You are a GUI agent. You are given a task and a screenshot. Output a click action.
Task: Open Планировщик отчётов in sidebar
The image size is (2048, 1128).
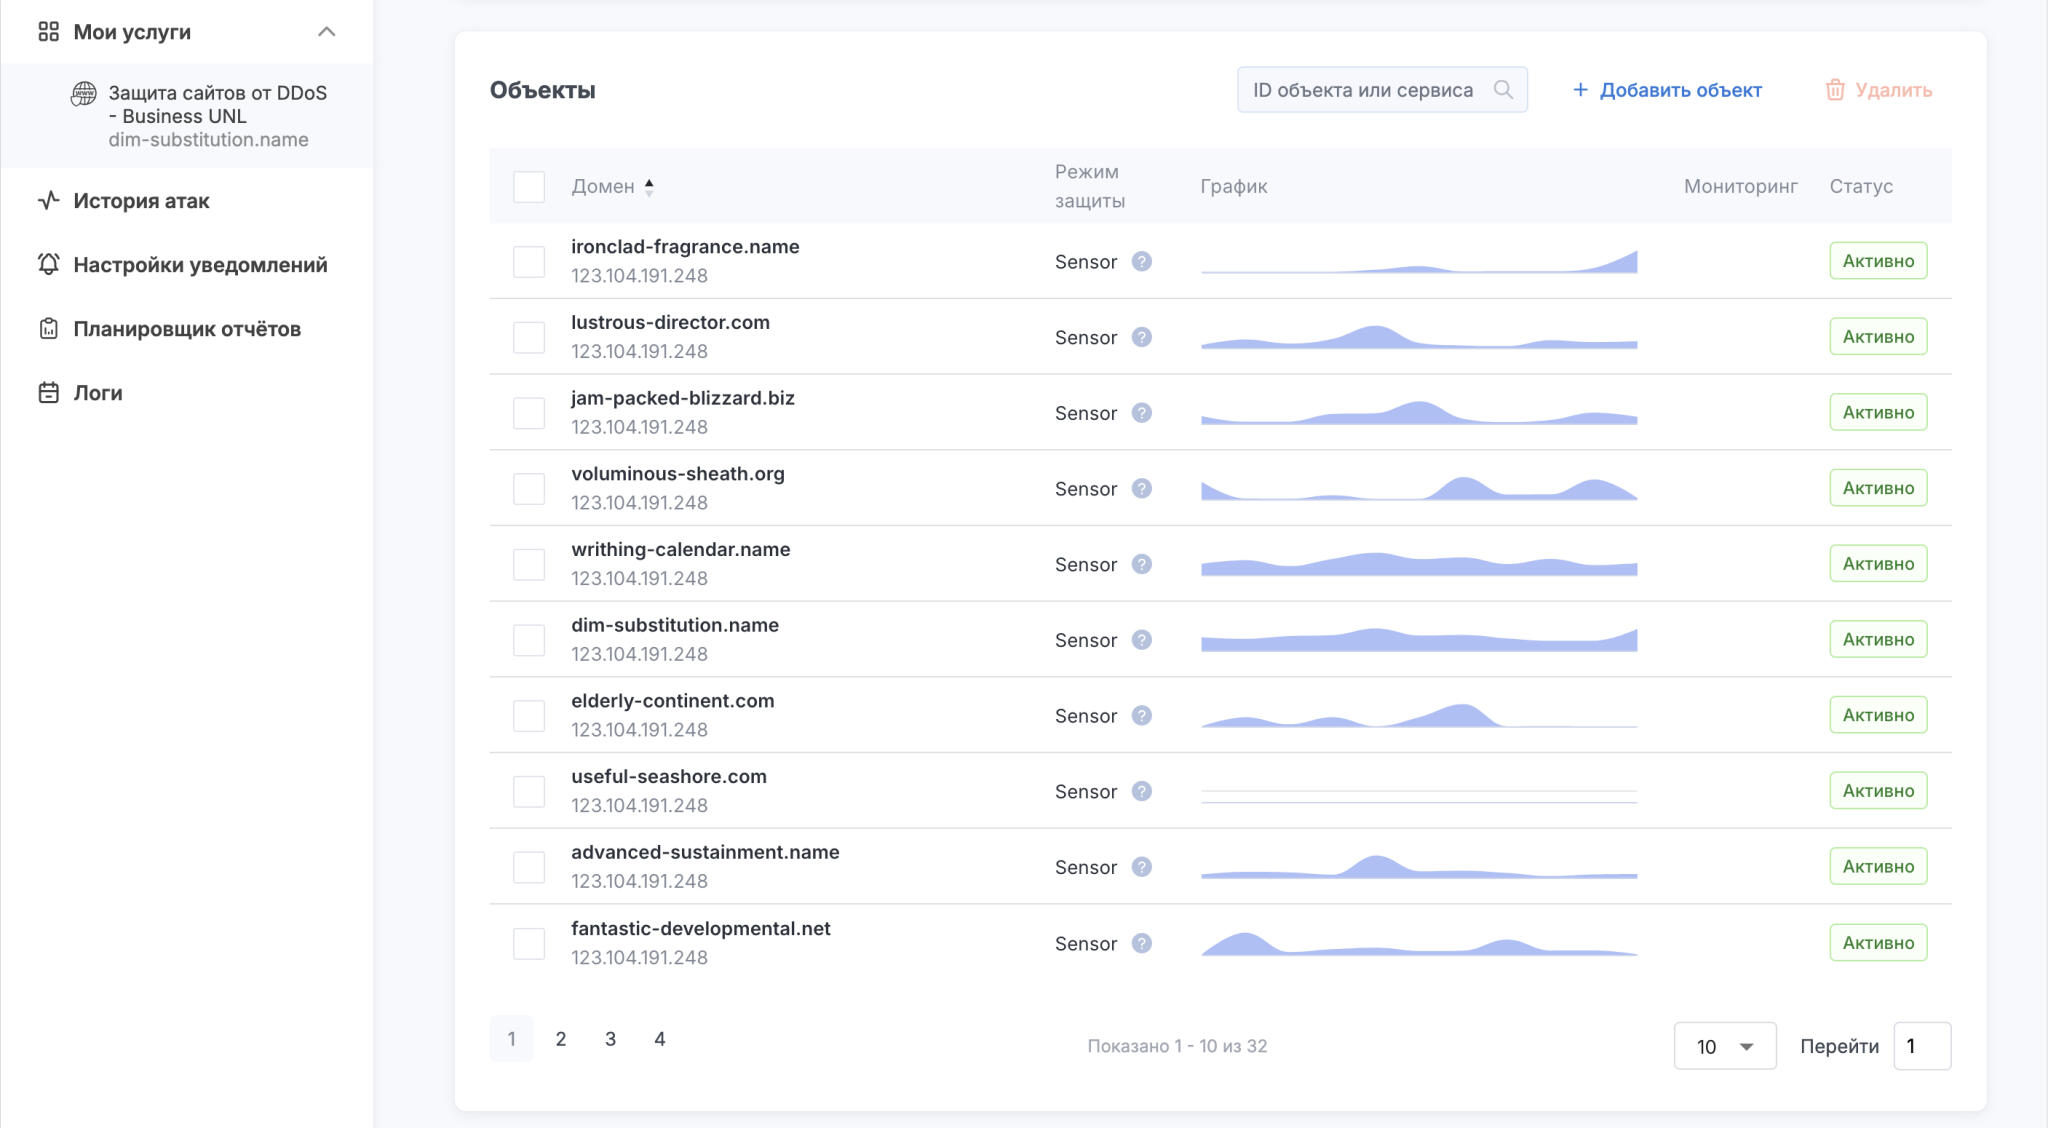pos(186,329)
